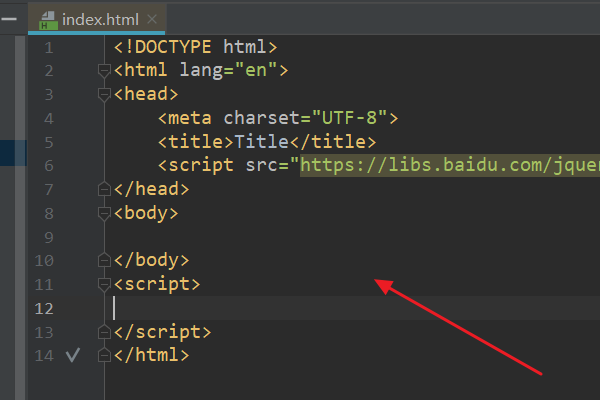Open the libs.baidu.com script URL

[450, 165]
